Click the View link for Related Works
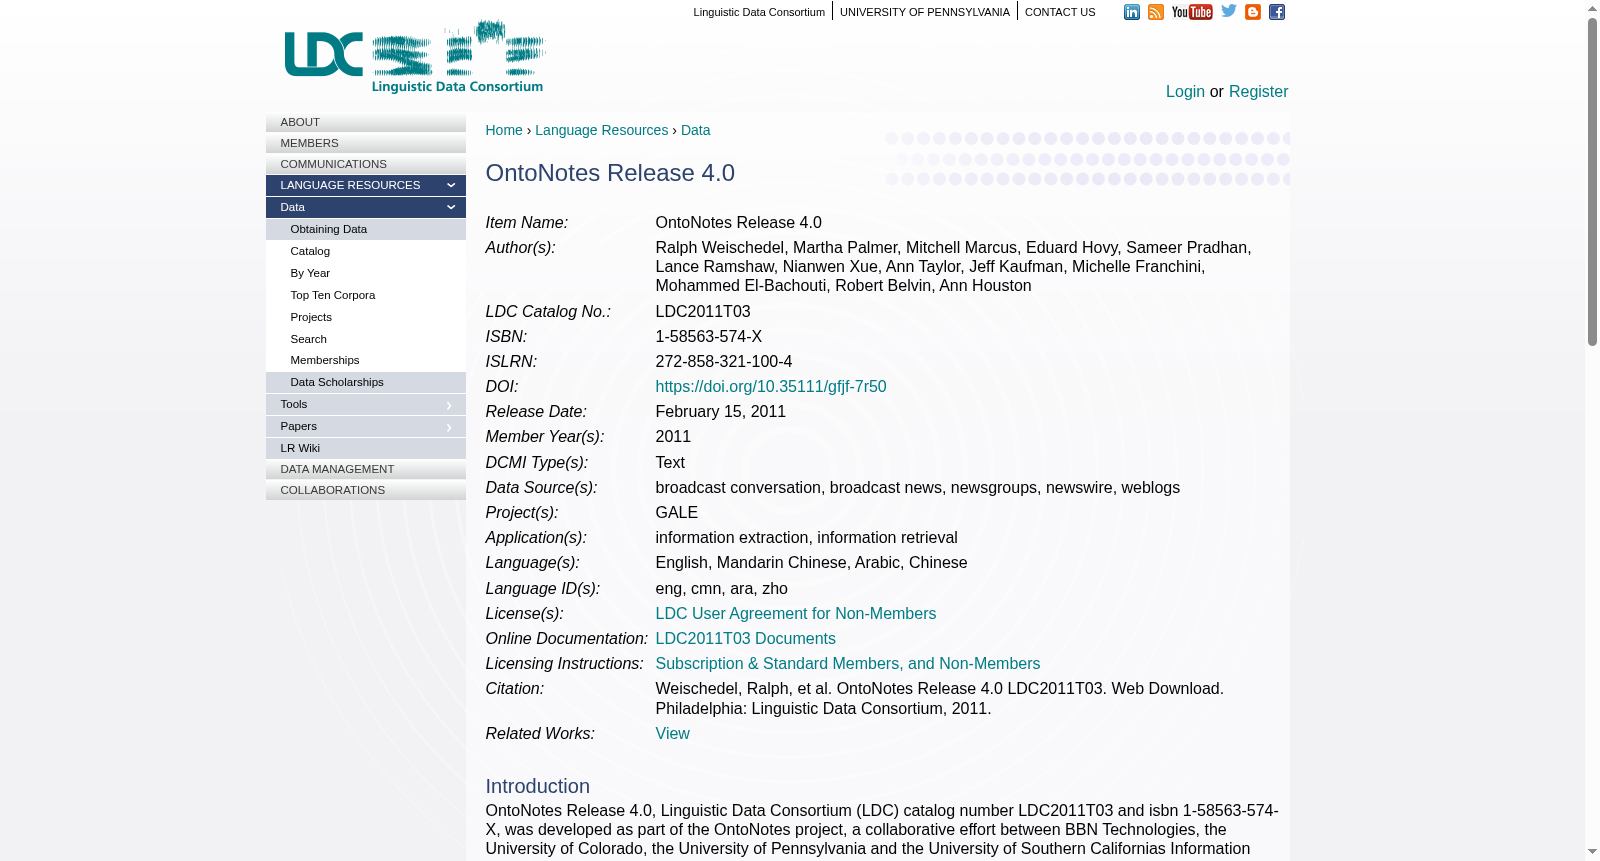Image resolution: width=1600 pixels, height=861 pixels. [x=673, y=733]
